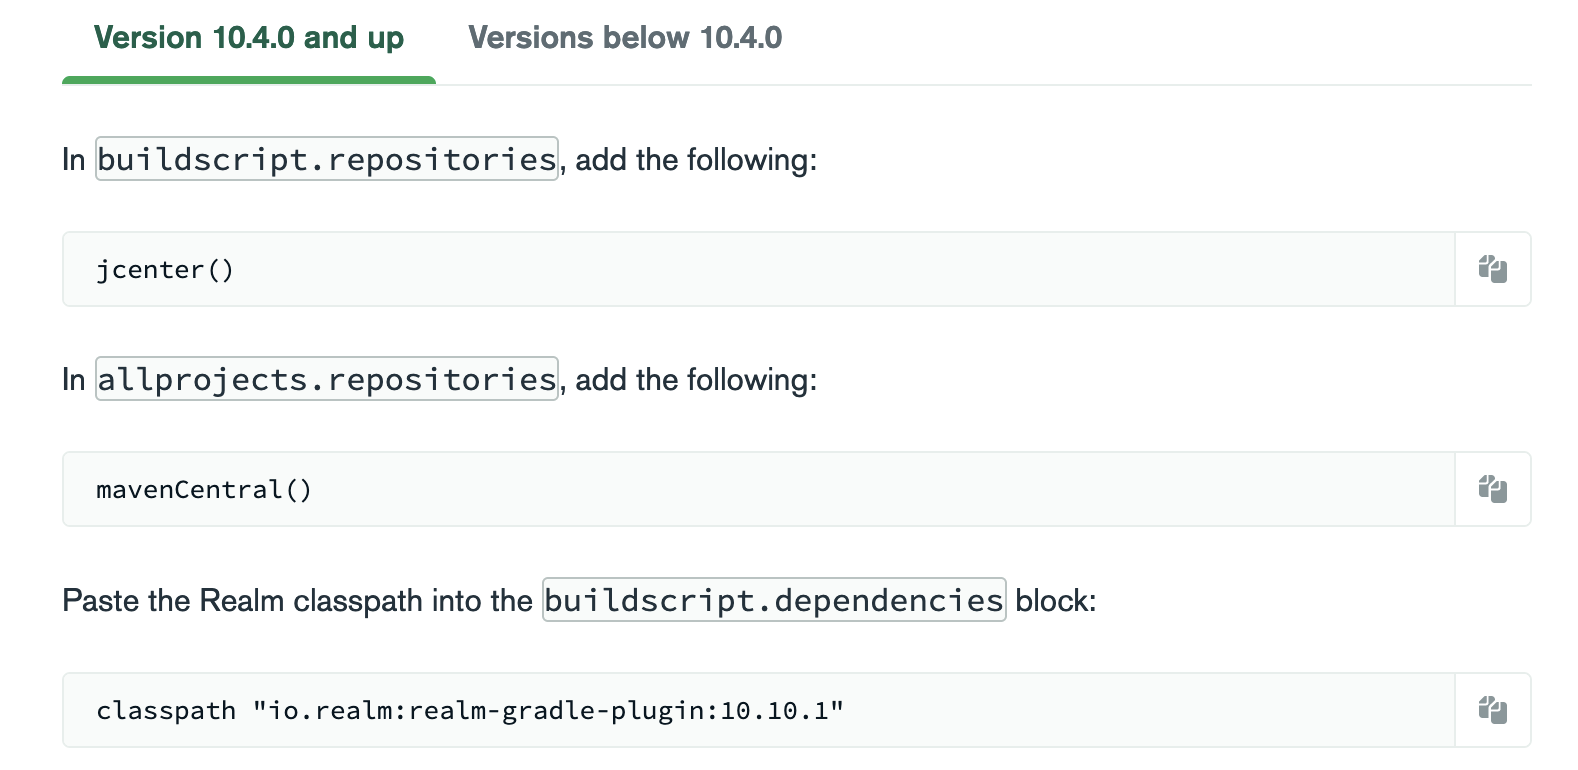Screen dimensions: 1578x770
Task: Click the mavenCentral() text in code block
Action: pos(204,490)
